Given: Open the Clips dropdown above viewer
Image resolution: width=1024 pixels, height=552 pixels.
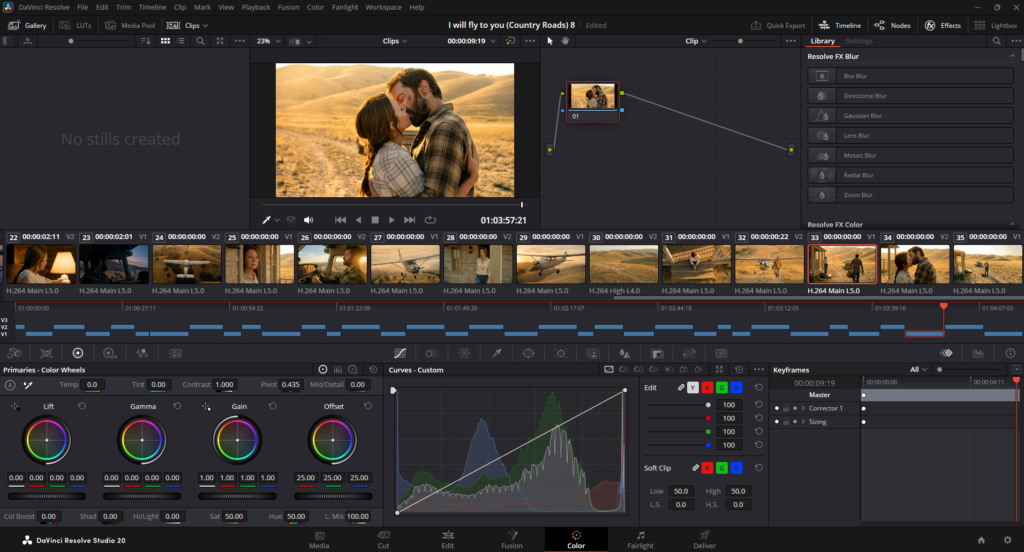Looking at the screenshot, I should (x=394, y=41).
